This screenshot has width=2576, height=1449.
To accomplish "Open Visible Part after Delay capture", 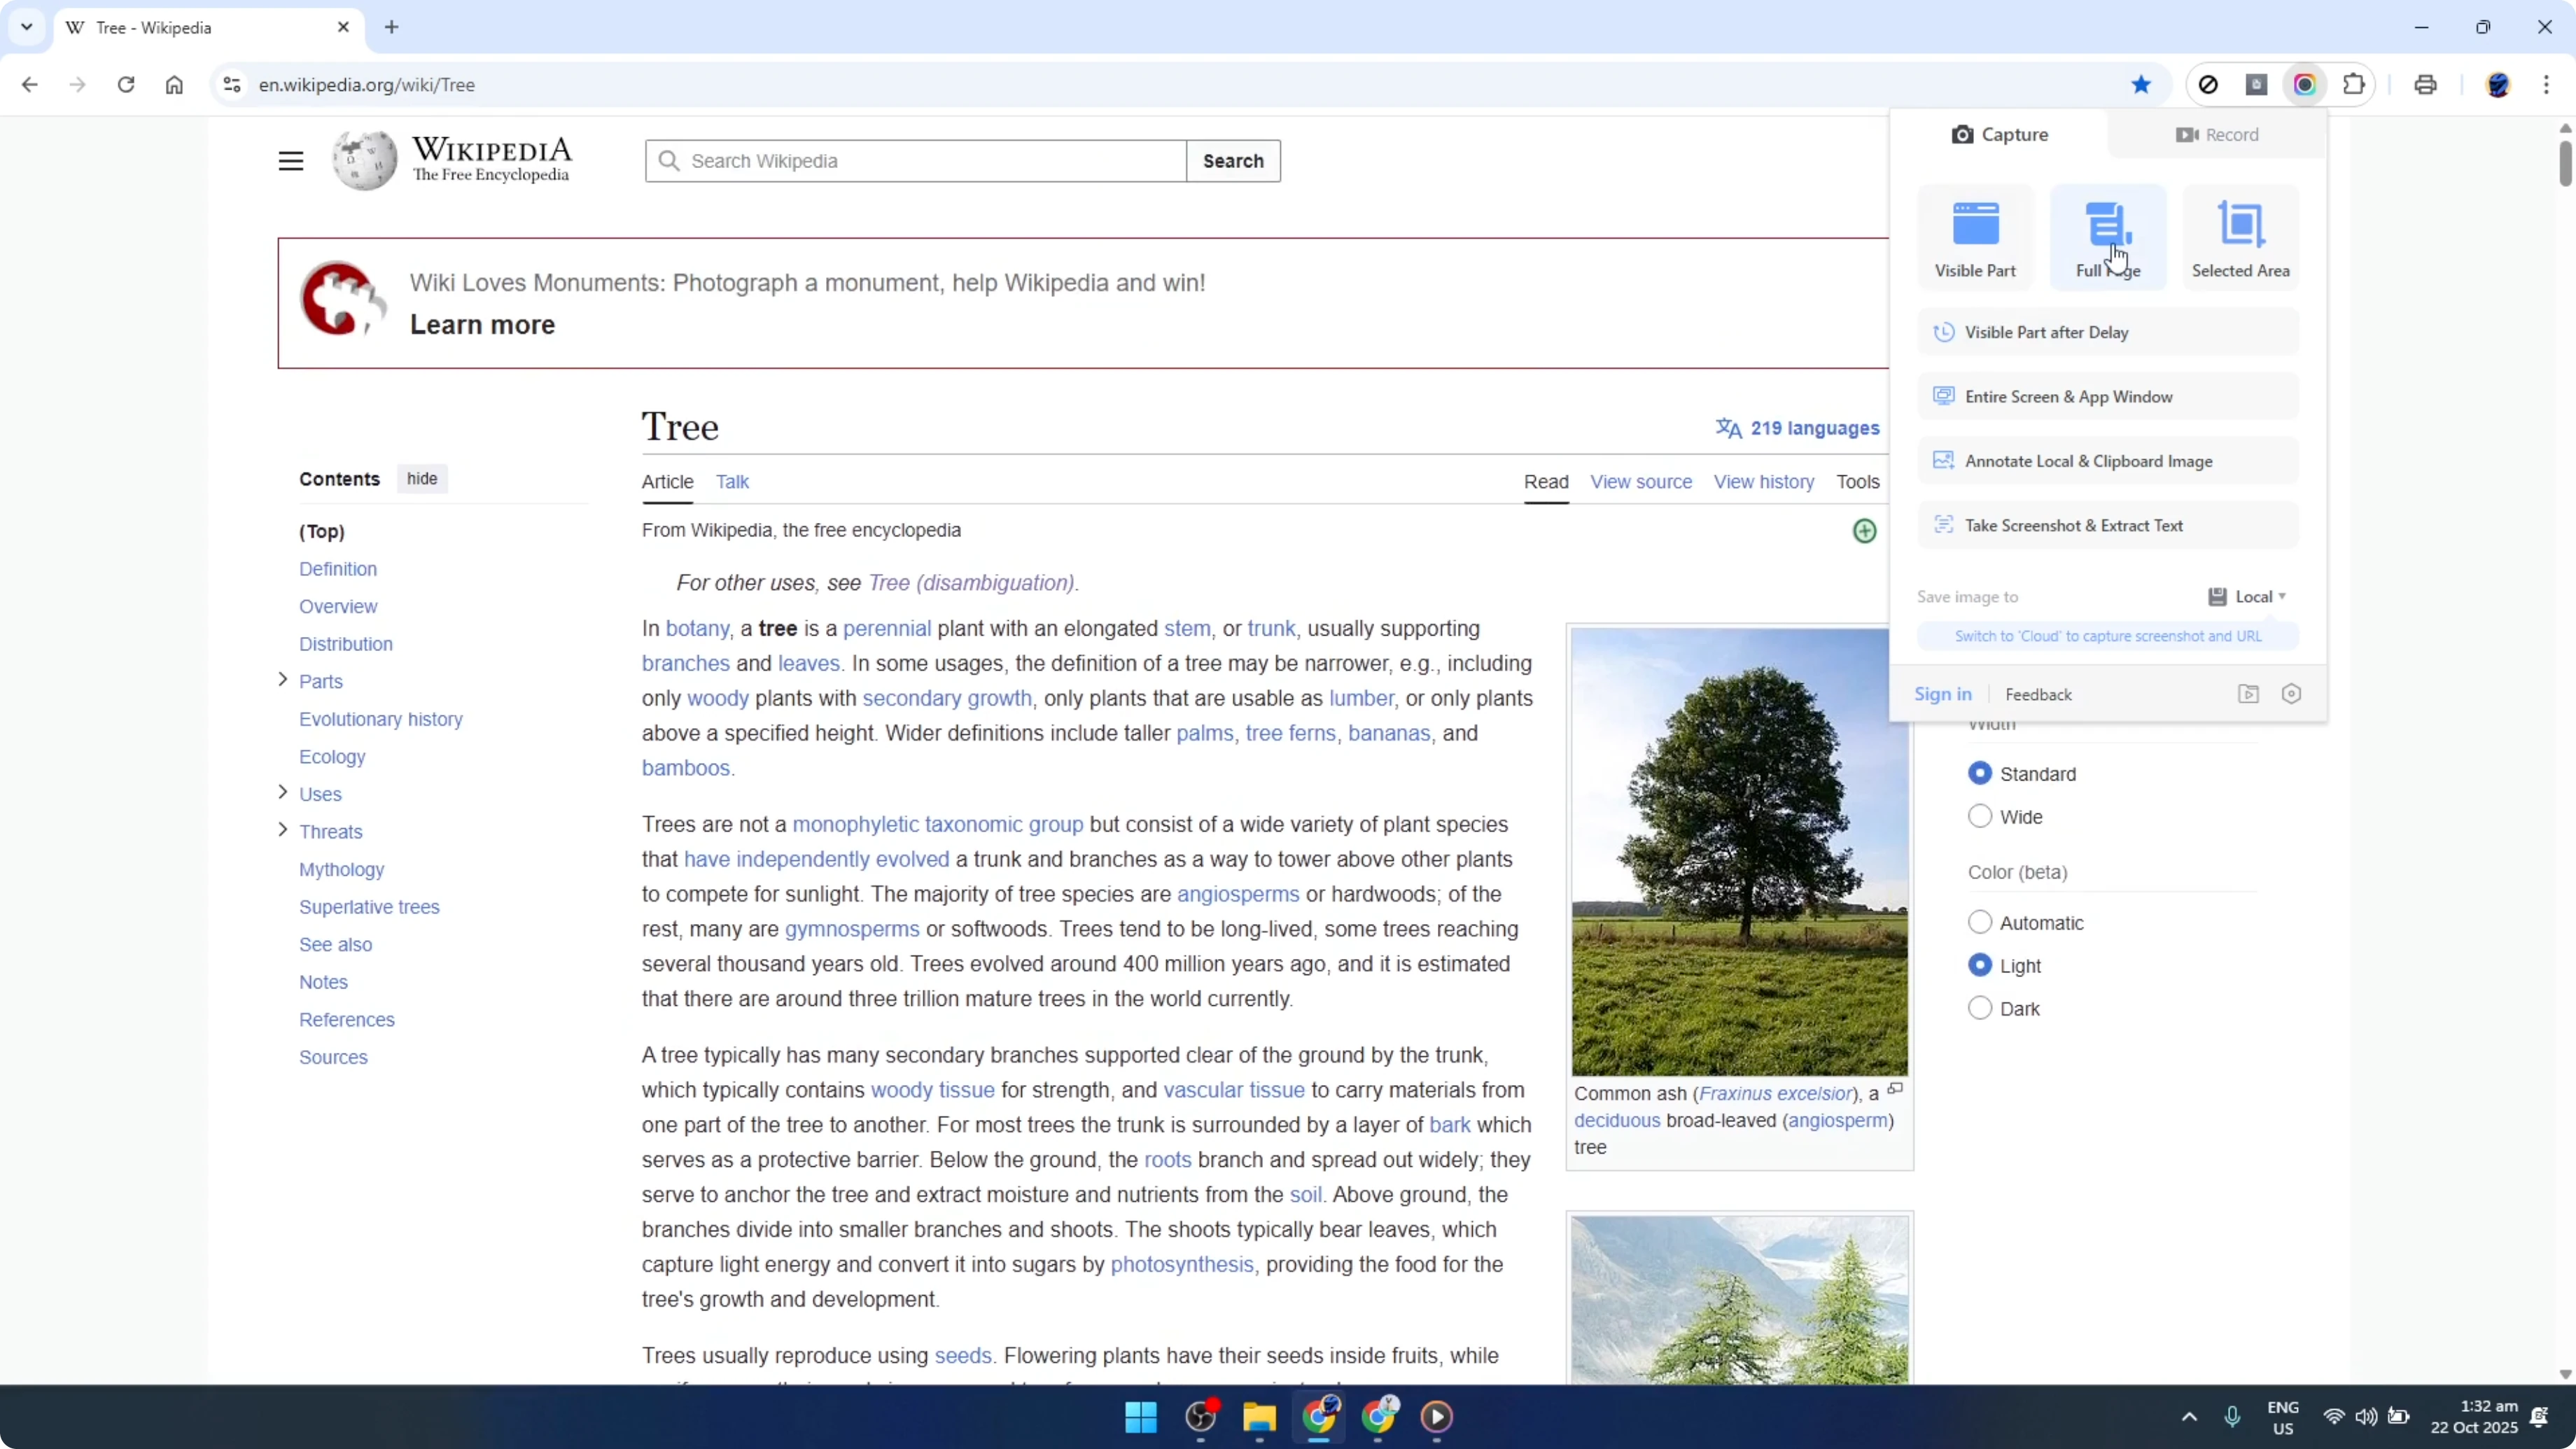I will tap(2046, 332).
